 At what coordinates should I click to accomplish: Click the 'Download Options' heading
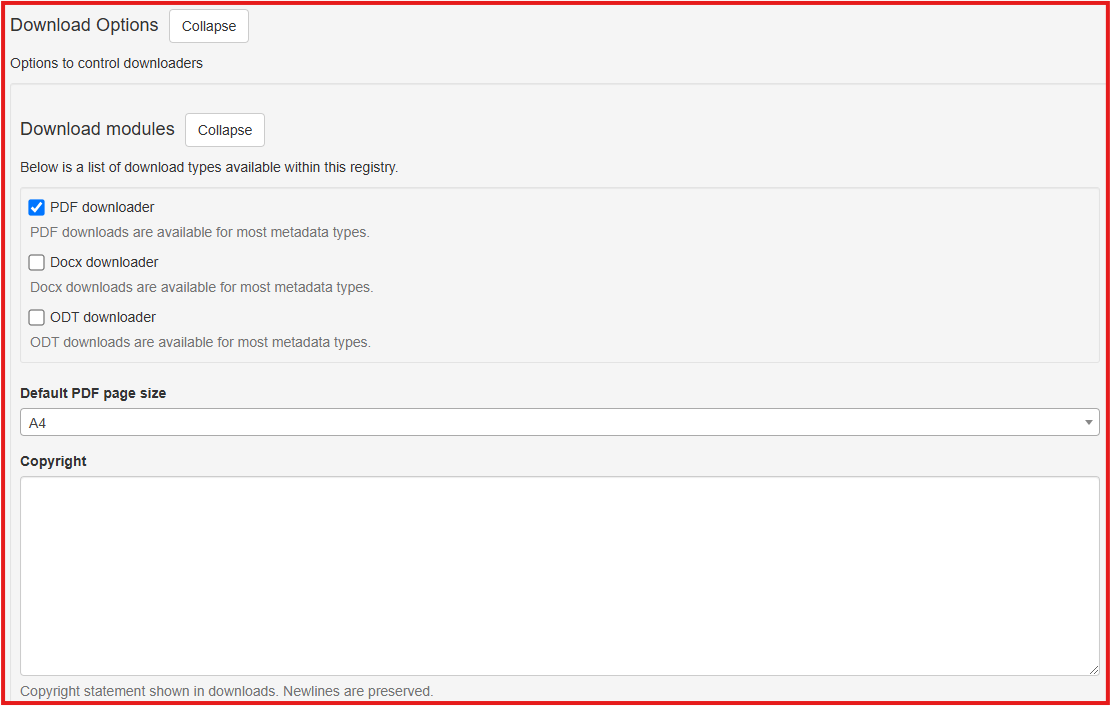click(84, 25)
